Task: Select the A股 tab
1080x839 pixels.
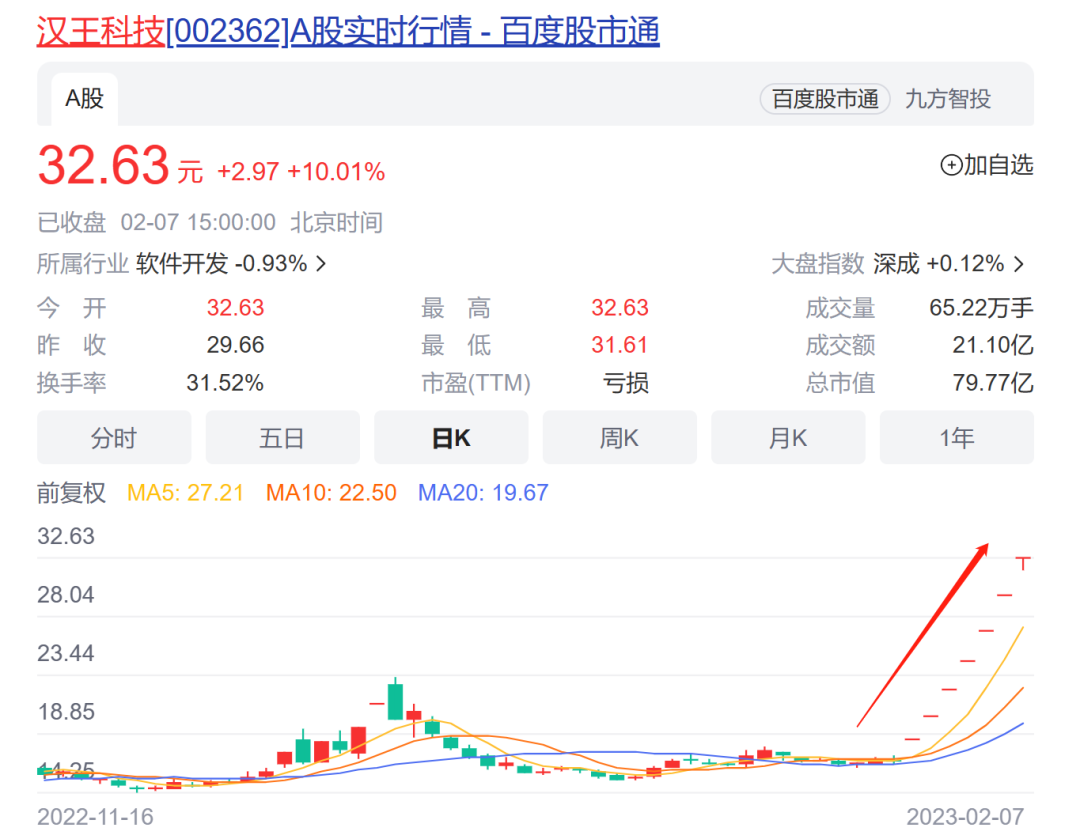Action: click(x=85, y=99)
